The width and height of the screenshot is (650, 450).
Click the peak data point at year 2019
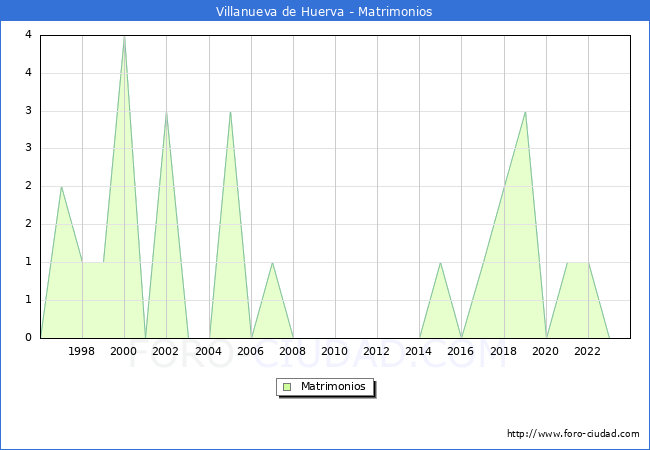click(x=525, y=112)
